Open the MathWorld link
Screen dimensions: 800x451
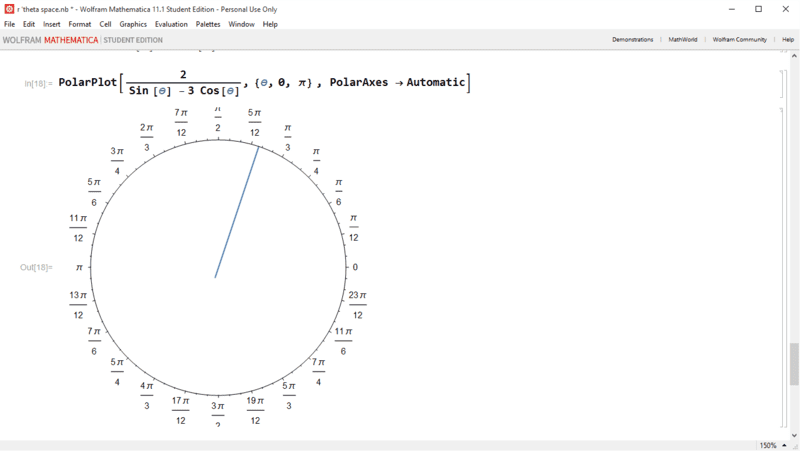[683, 39]
